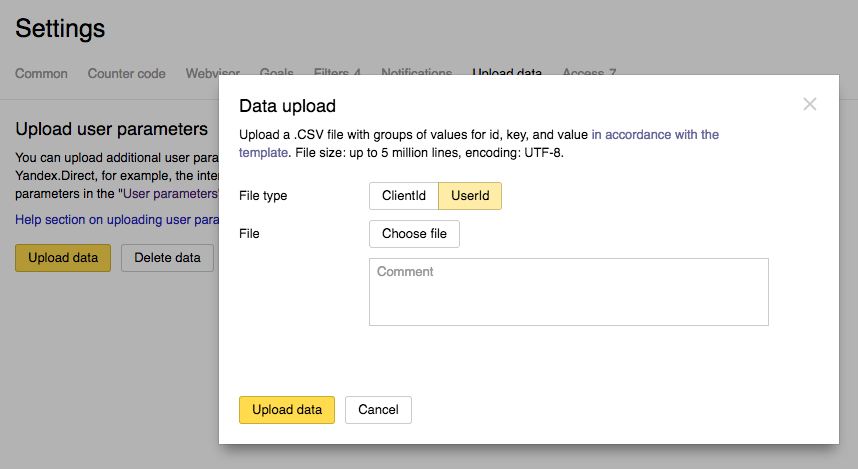858x469 pixels.
Task: Select ClientId file type
Action: tap(404, 196)
